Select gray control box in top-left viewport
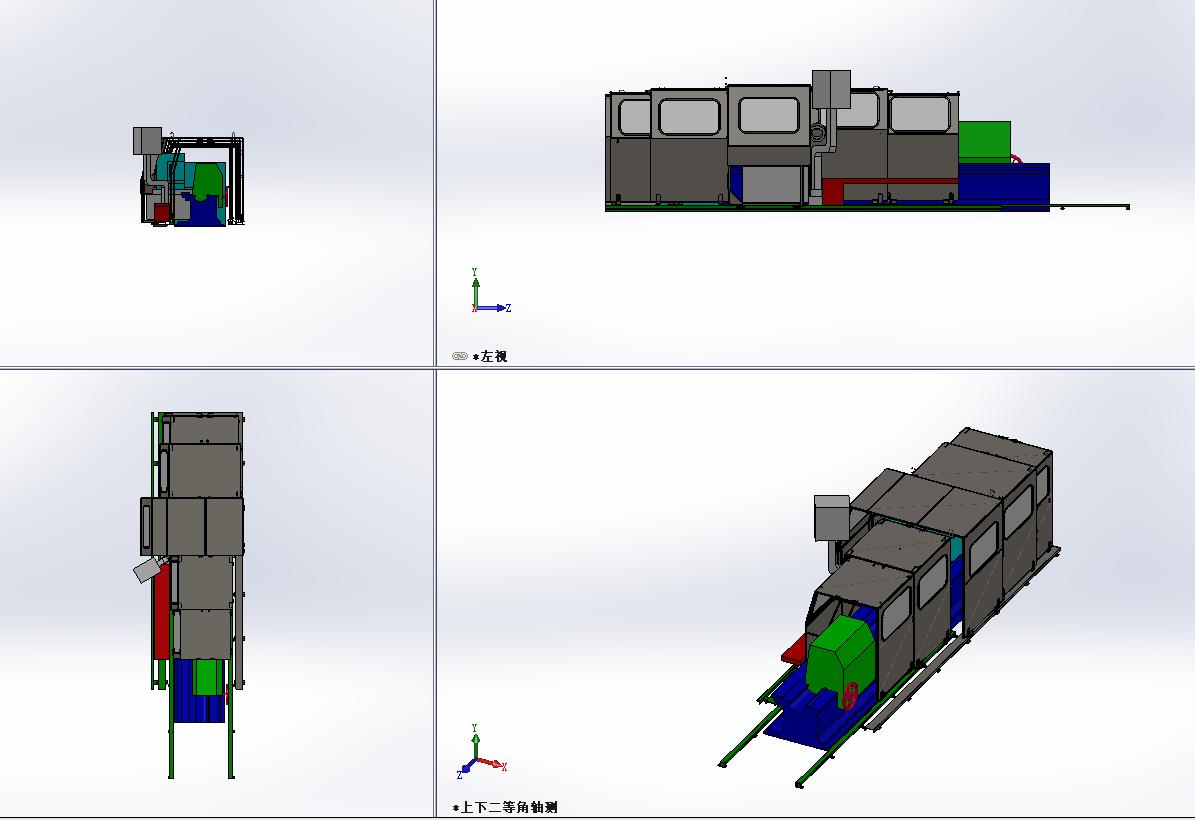 147,140
